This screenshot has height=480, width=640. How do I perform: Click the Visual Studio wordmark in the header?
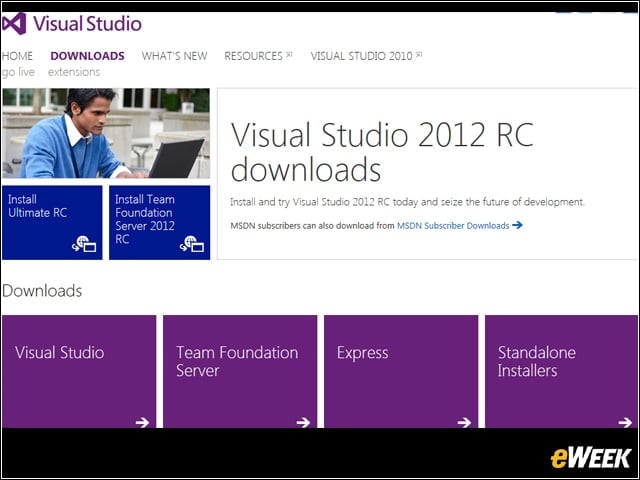pyautogui.click(x=87, y=24)
